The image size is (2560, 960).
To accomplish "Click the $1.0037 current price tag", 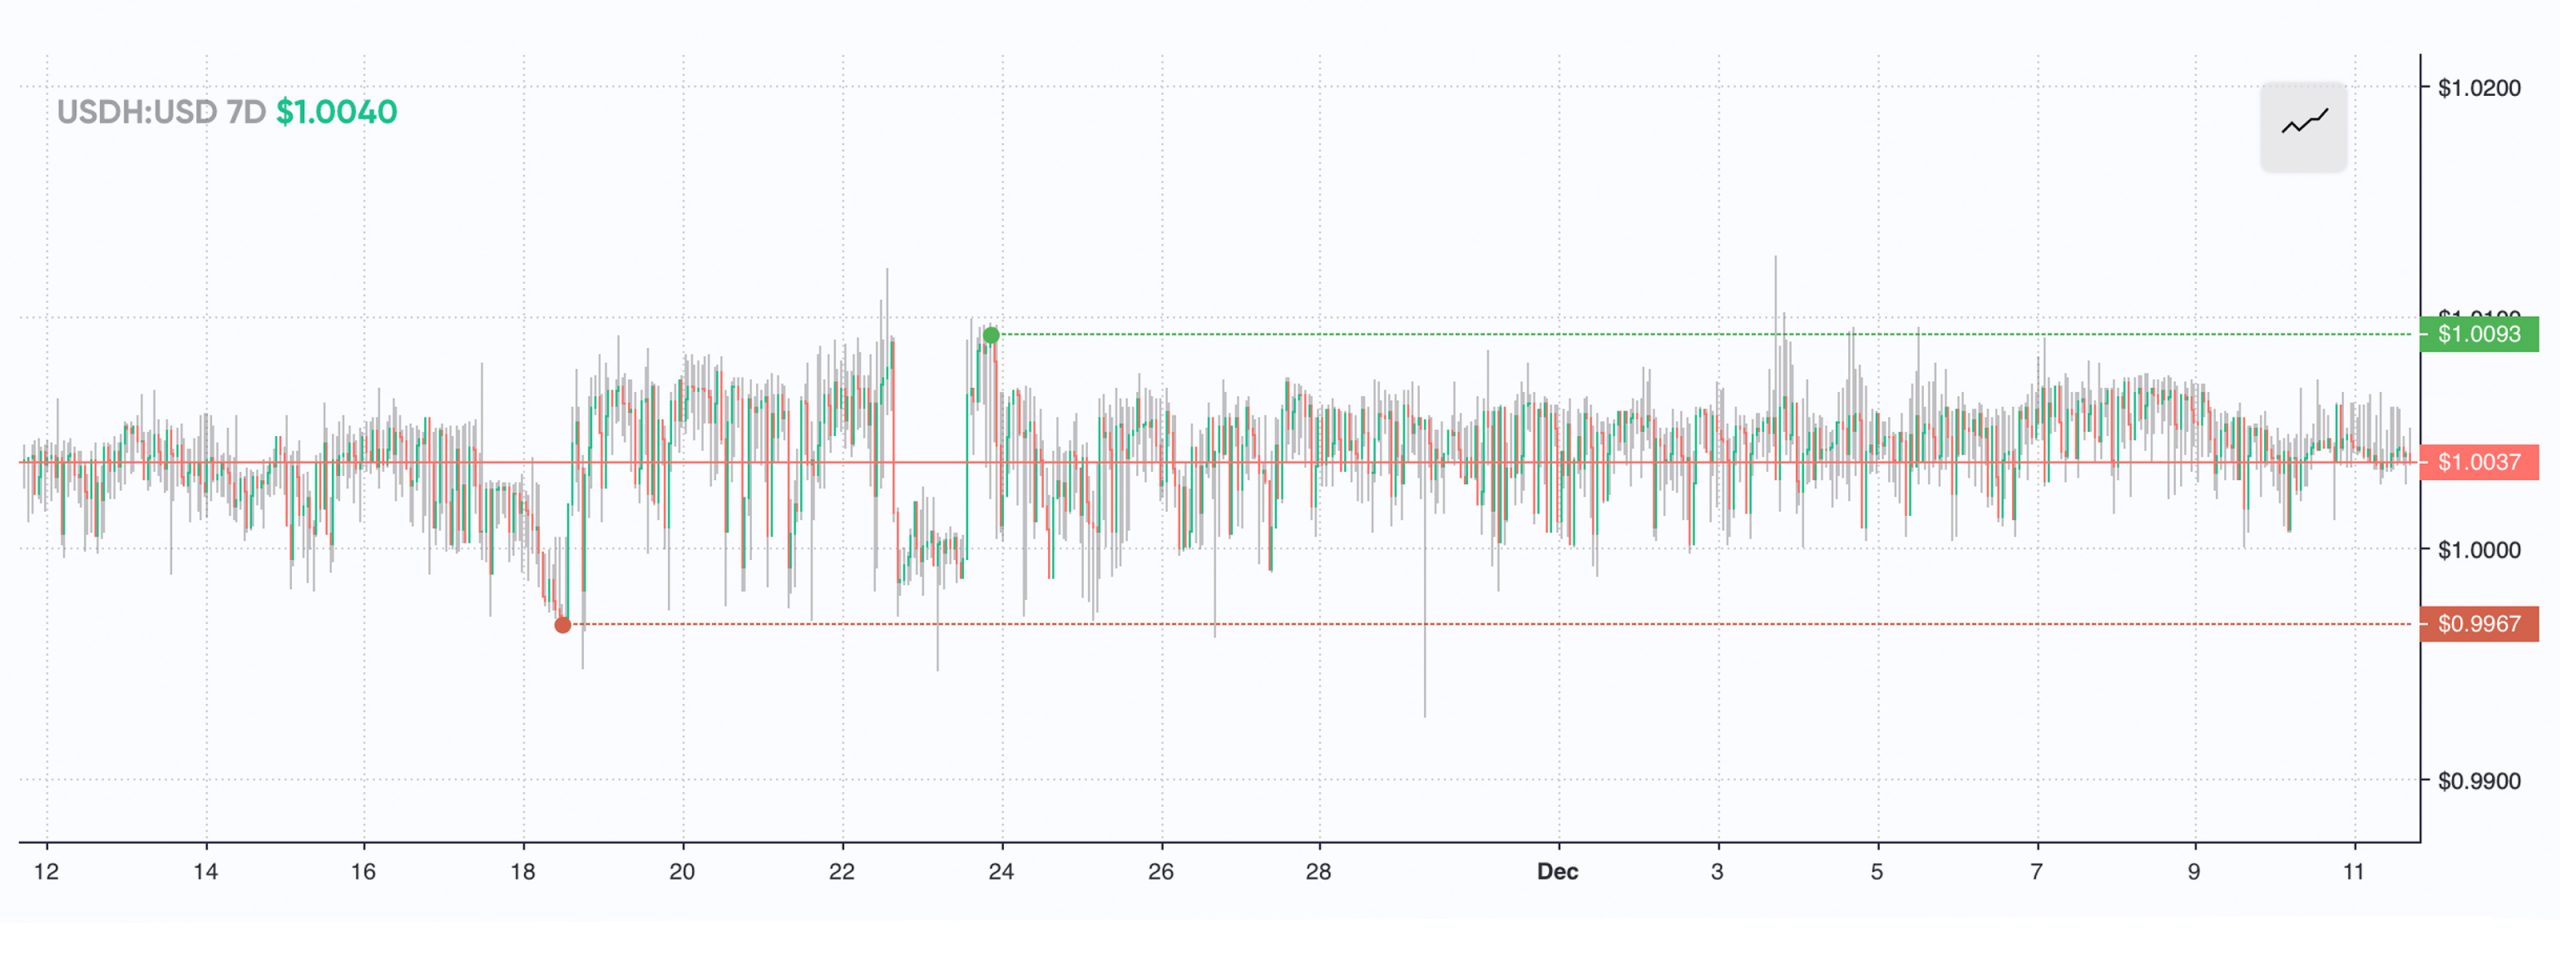I will [2479, 462].
